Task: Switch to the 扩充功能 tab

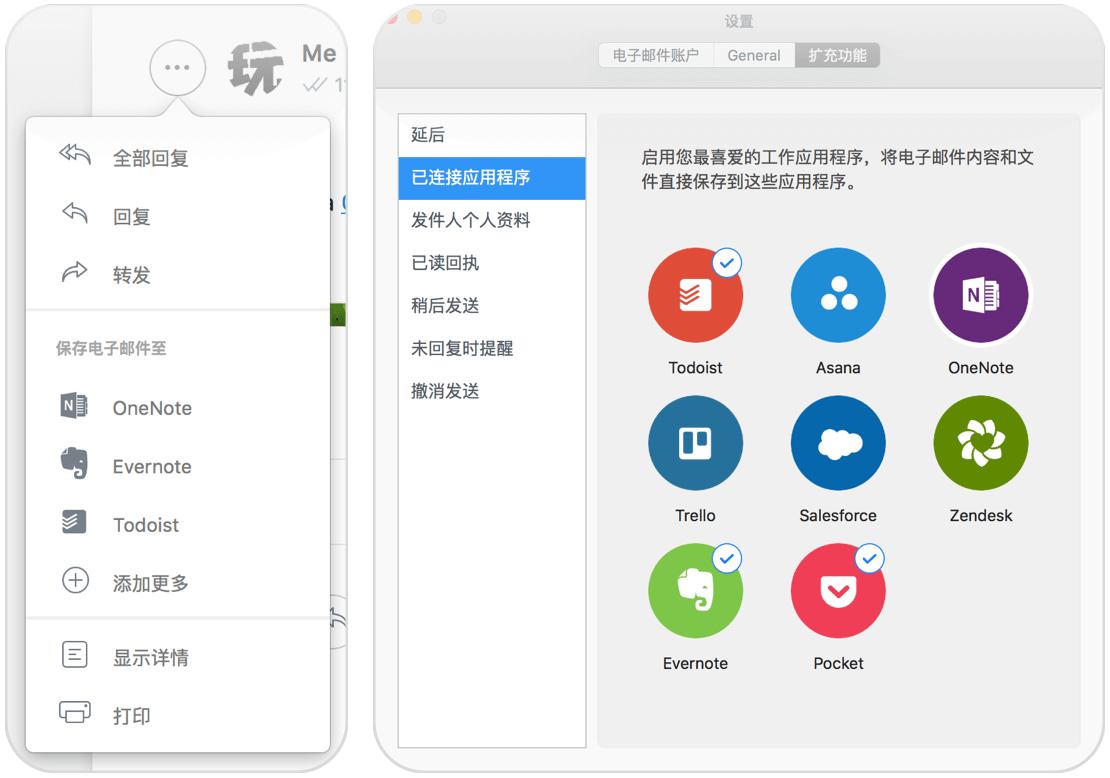Action: pos(837,55)
